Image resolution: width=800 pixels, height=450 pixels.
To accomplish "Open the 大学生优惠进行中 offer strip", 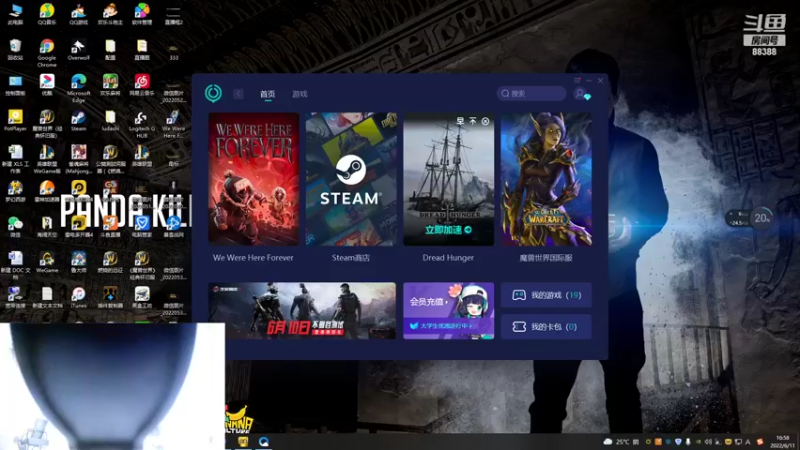I will (442, 326).
